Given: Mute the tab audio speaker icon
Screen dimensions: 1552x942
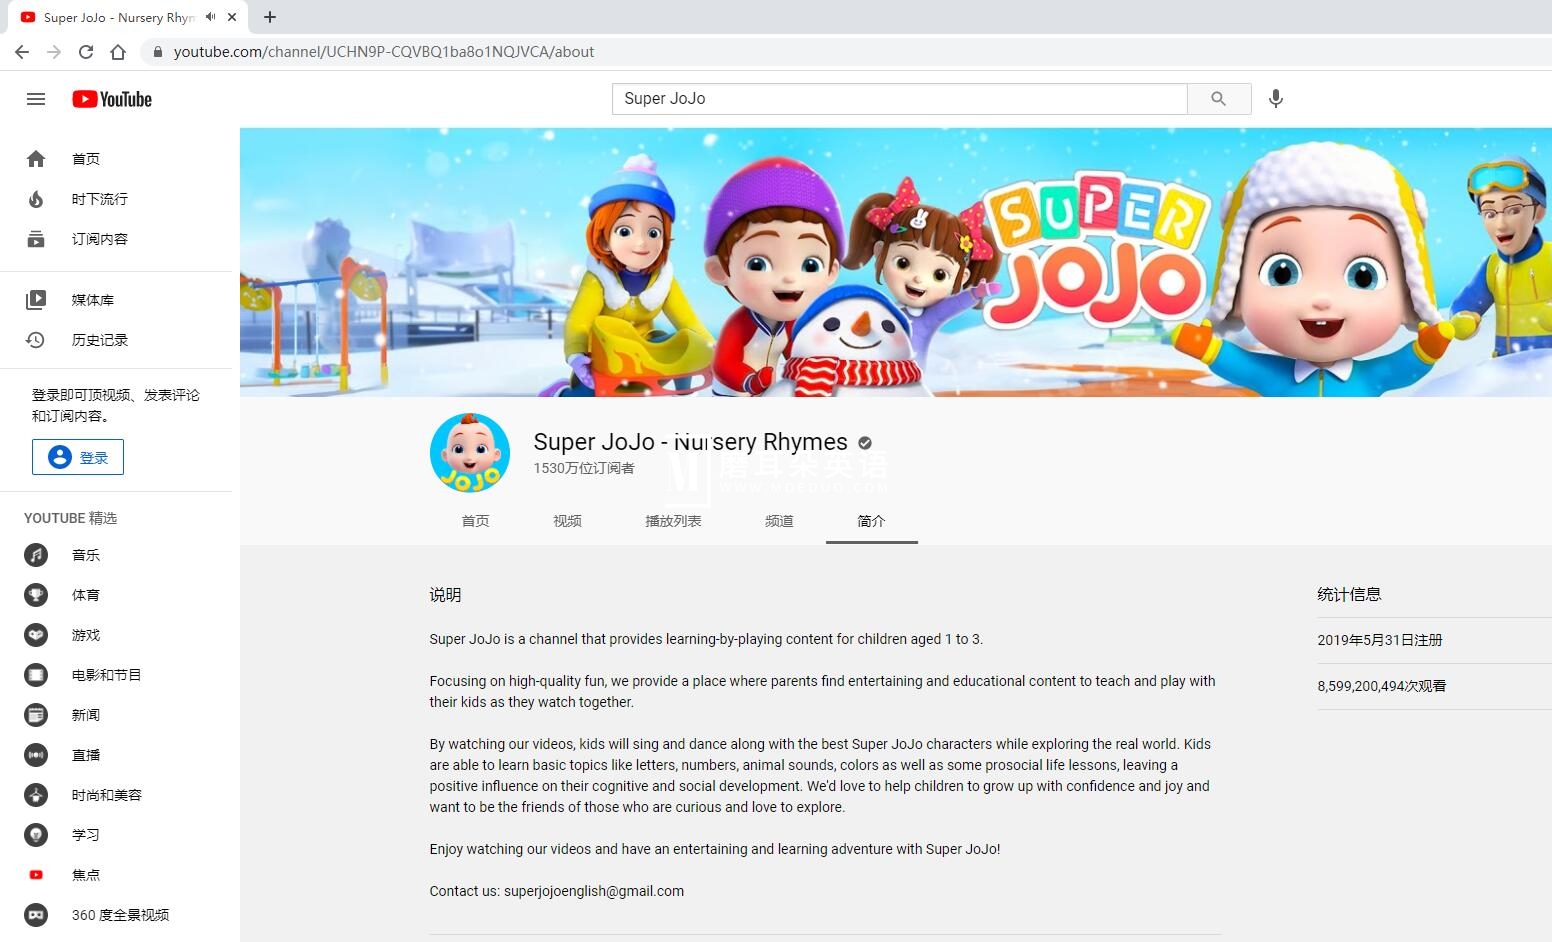Looking at the screenshot, I should 210,17.
